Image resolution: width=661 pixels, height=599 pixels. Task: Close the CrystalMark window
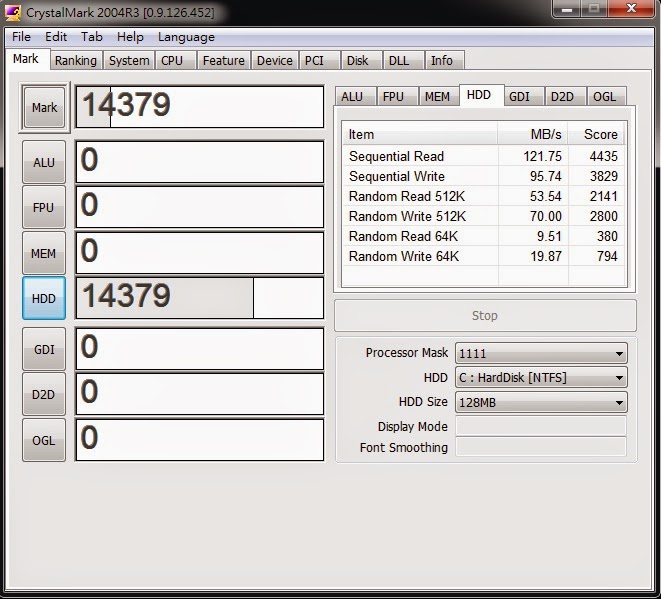631,8
